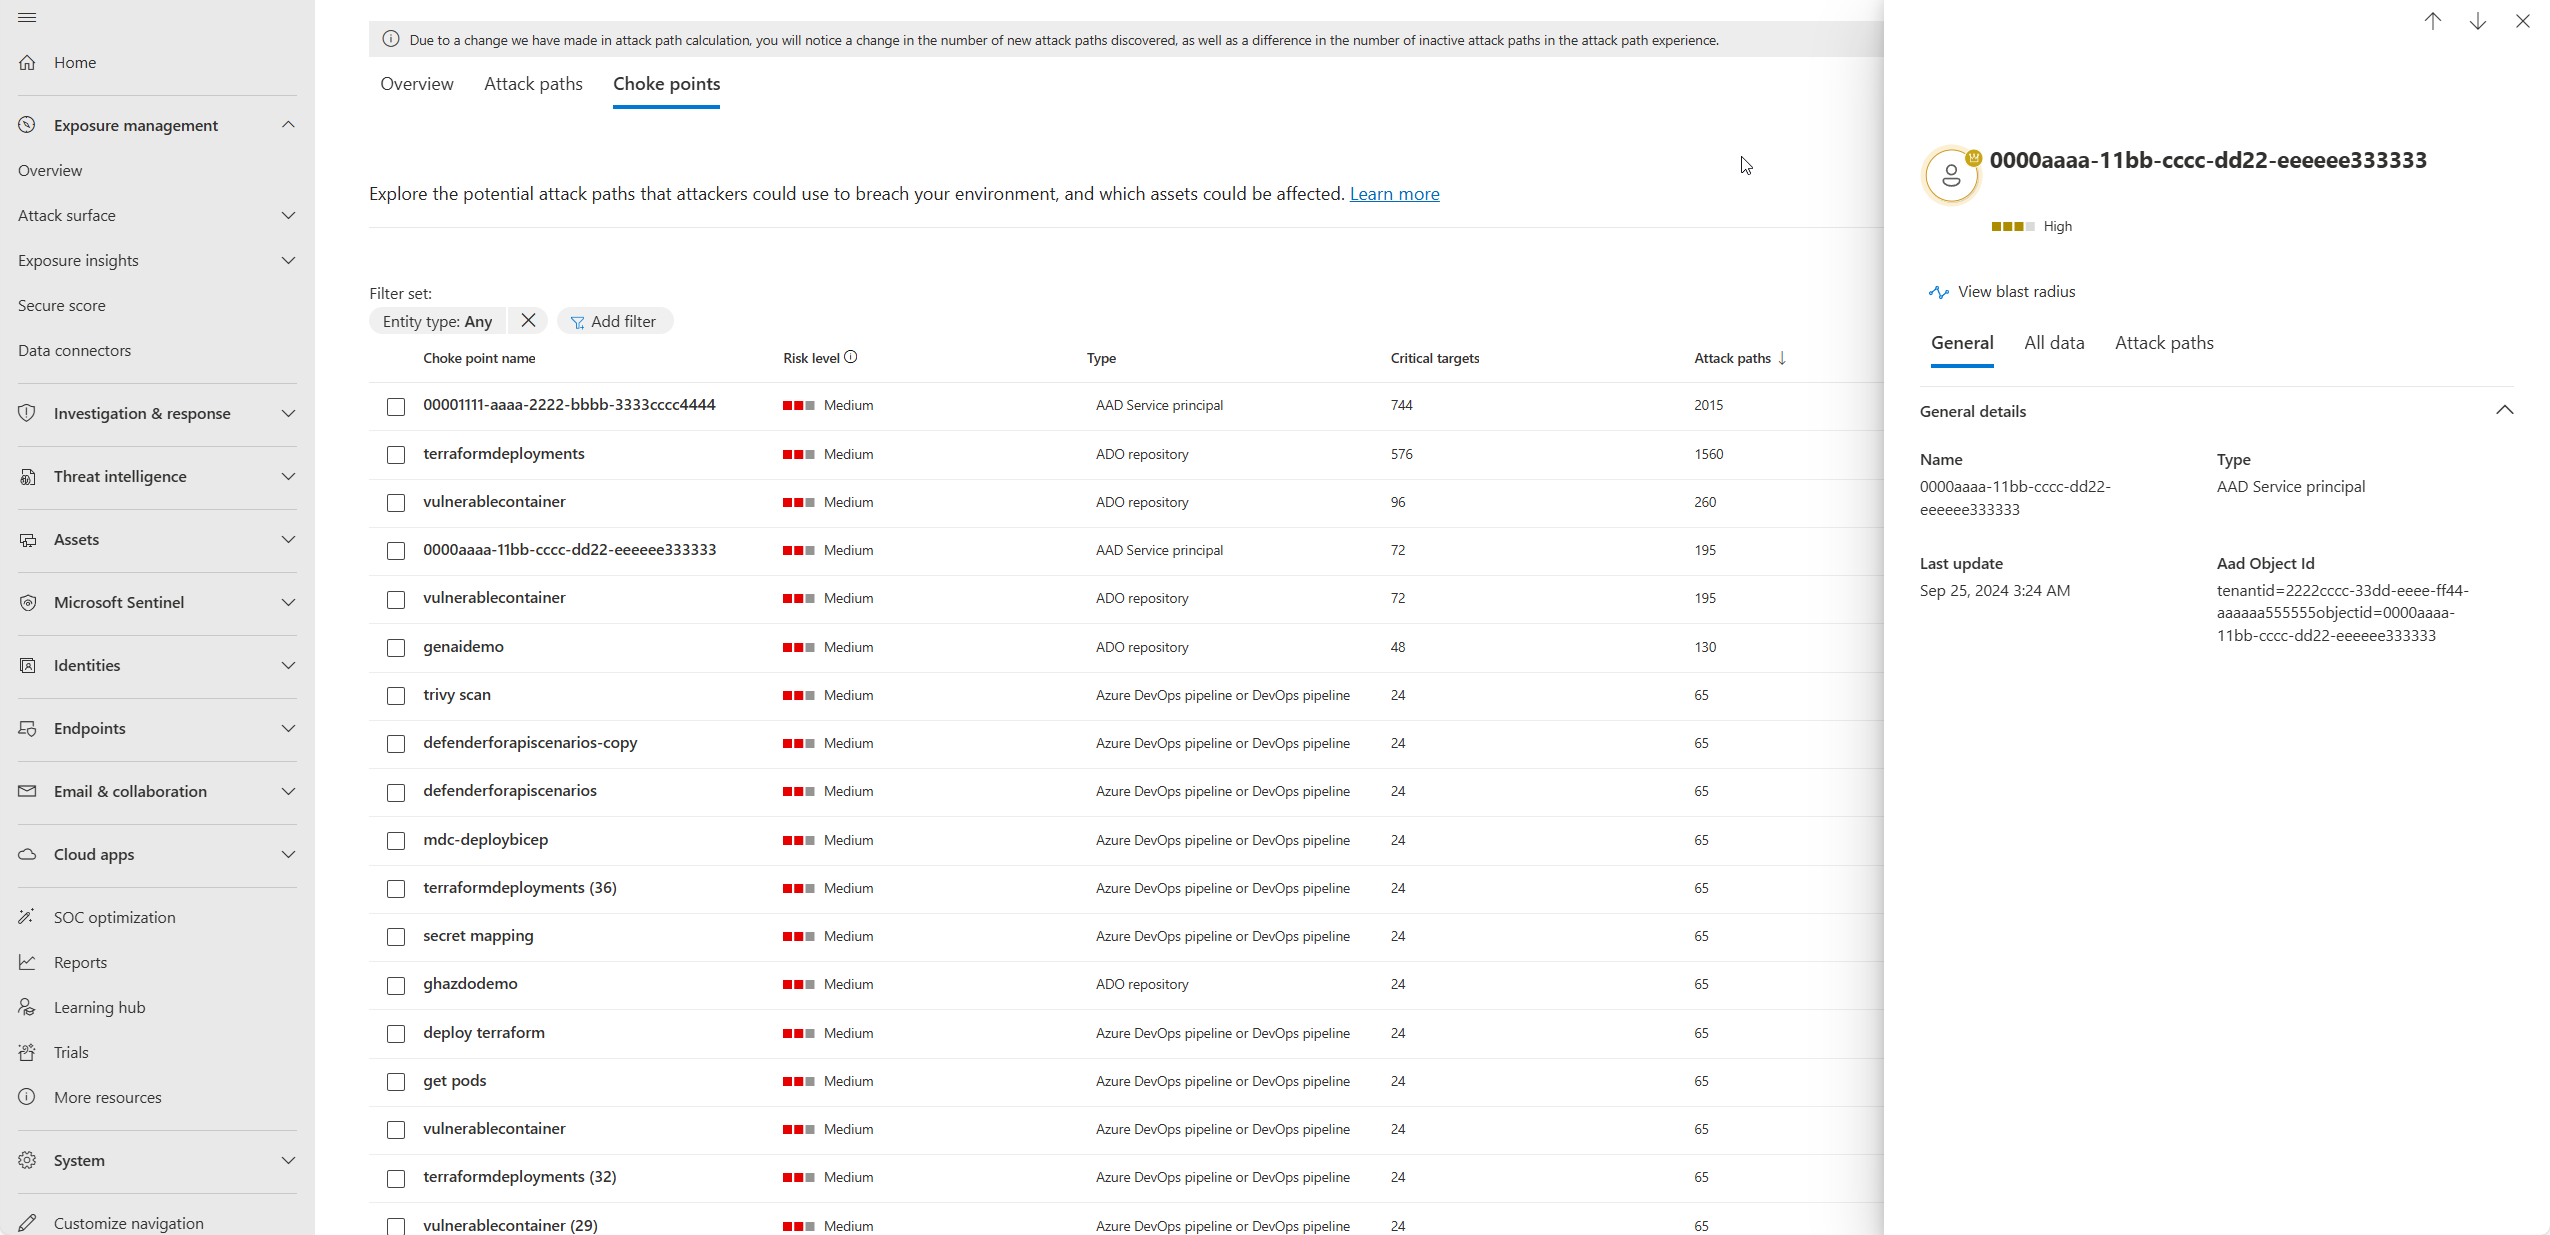2550x1235 pixels.
Task: Collapse the Exposure management section
Action: point(288,125)
